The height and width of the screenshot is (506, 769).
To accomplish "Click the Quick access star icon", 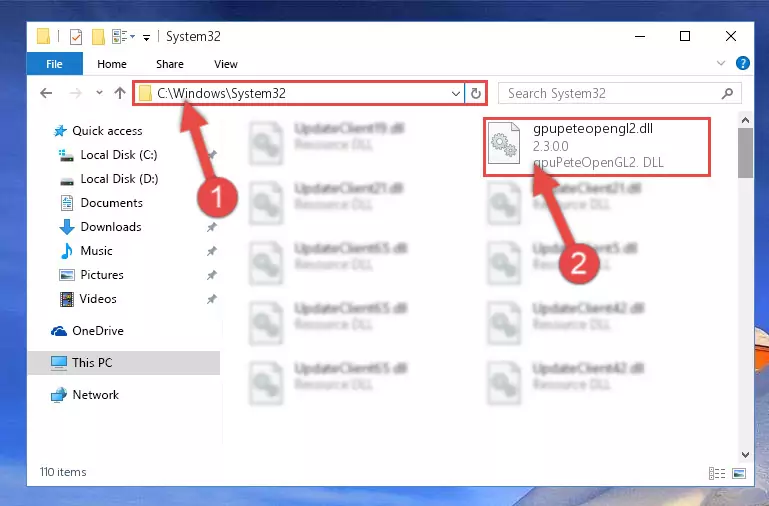I will [60, 131].
